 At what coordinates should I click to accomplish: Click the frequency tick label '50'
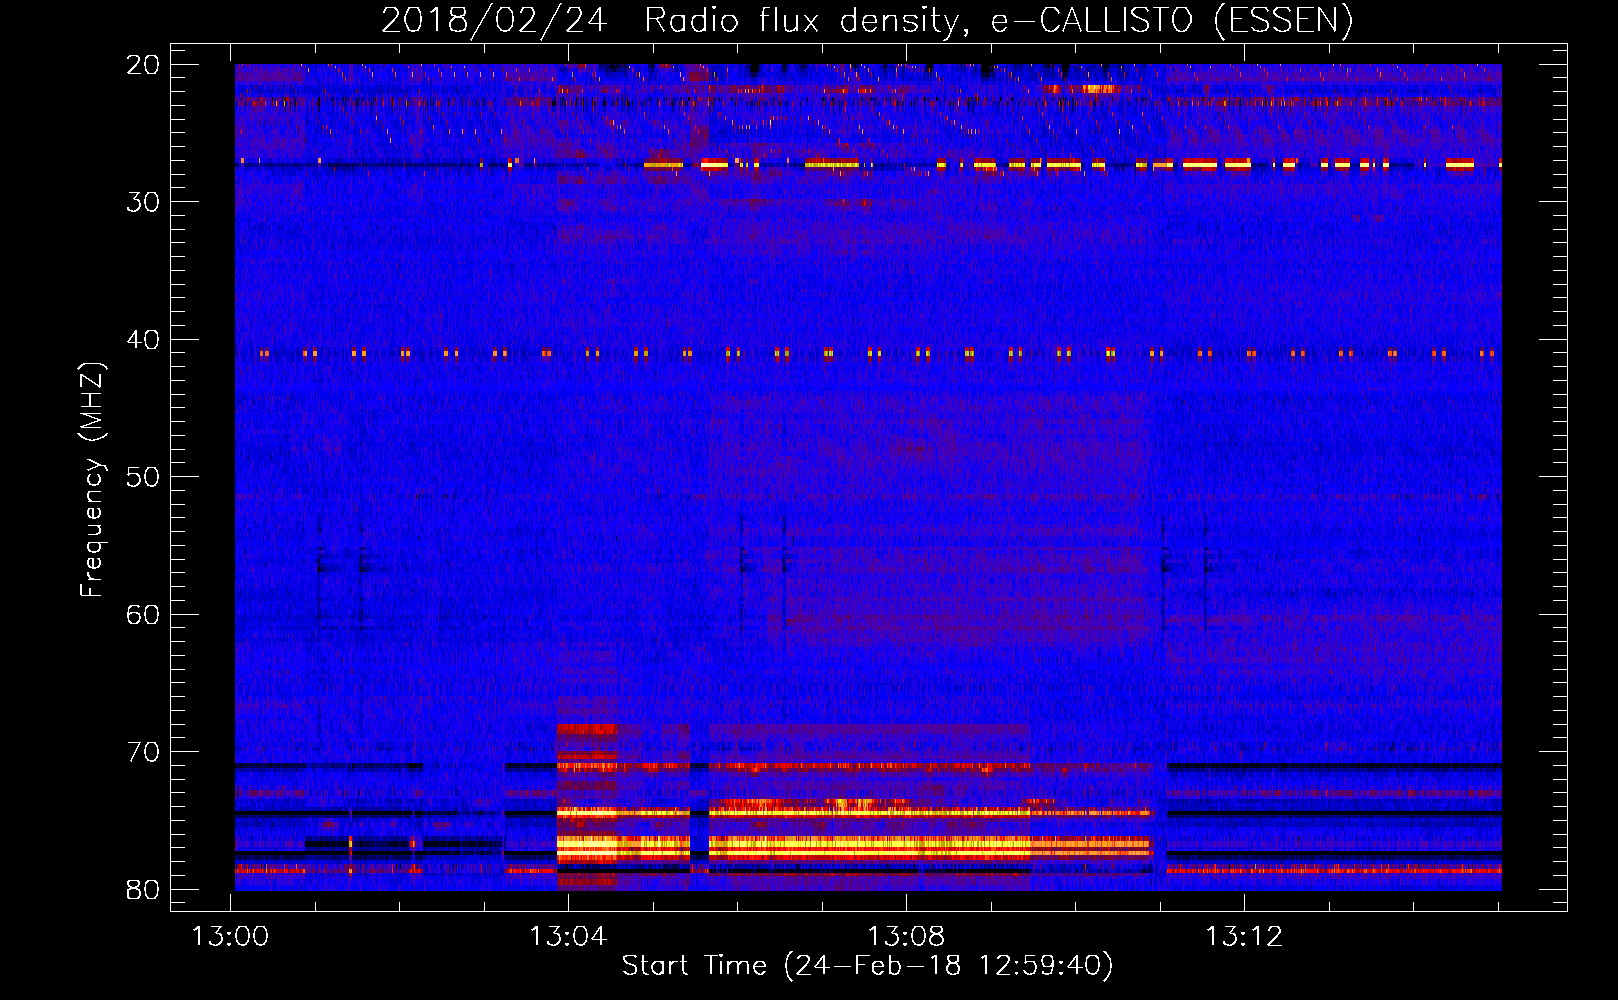tap(144, 477)
